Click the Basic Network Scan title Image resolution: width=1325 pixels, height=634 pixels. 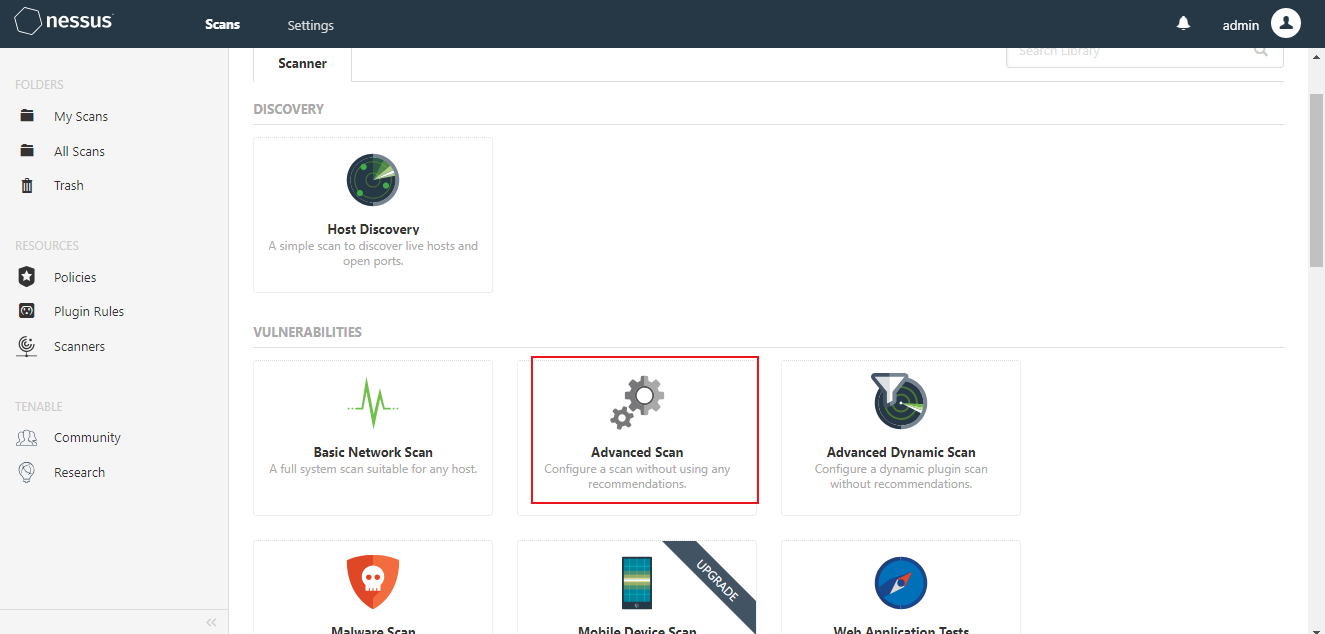(373, 452)
